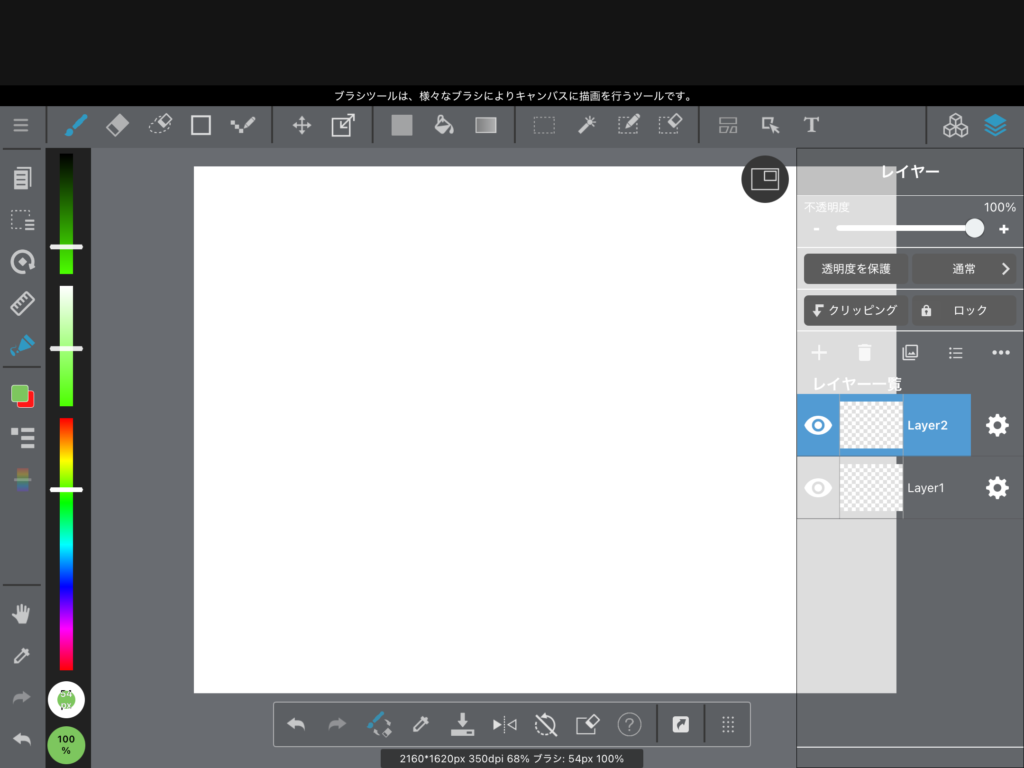Open the layer more options ellipsis
The image size is (1024, 768).
point(1000,352)
